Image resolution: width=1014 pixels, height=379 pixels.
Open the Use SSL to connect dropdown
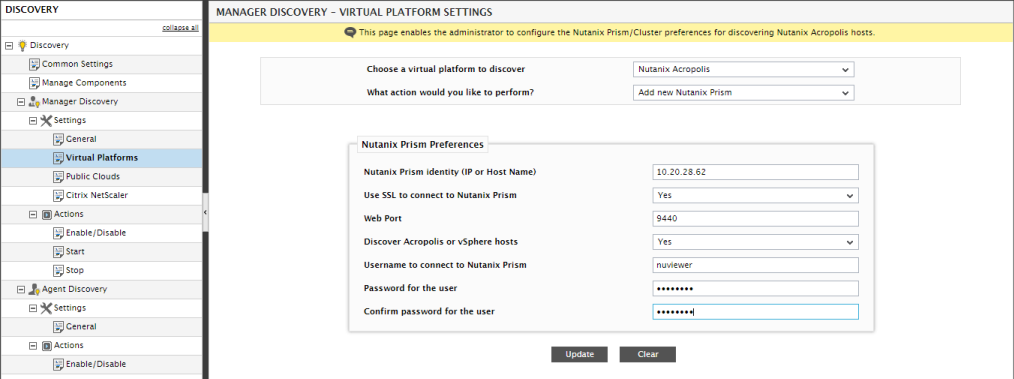click(755, 195)
